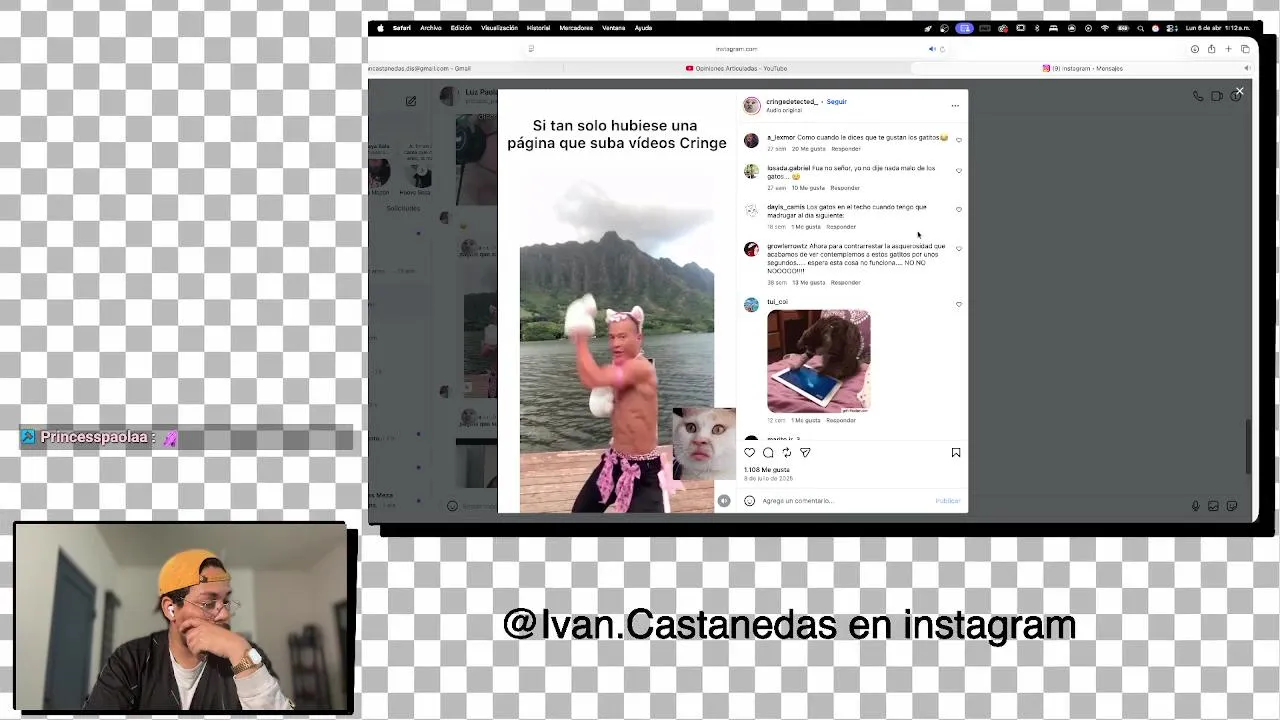Reply to a_lexmor's comment
Viewport: 1280px width, 720px height.
coord(846,149)
